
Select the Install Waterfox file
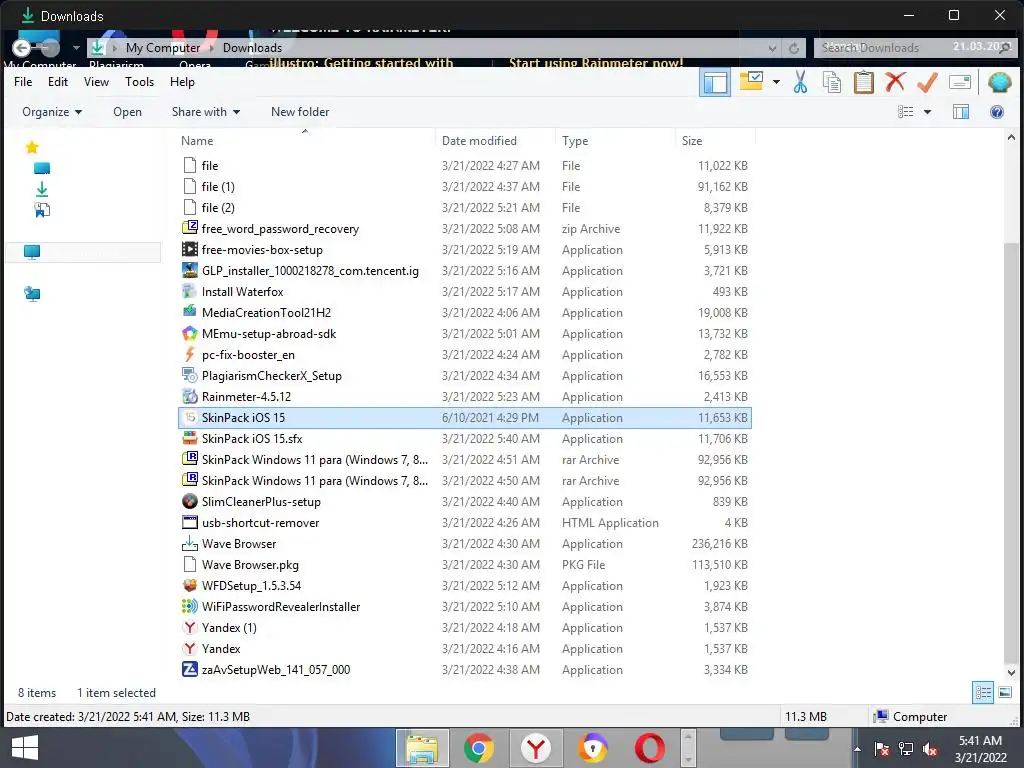464,291
